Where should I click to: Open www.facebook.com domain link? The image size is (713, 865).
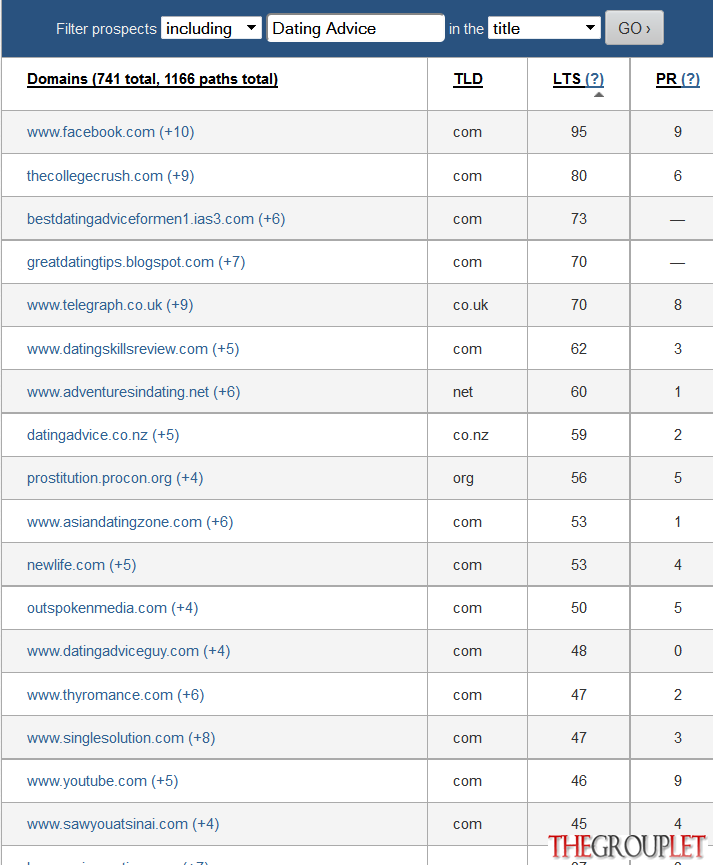click(x=110, y=132)
